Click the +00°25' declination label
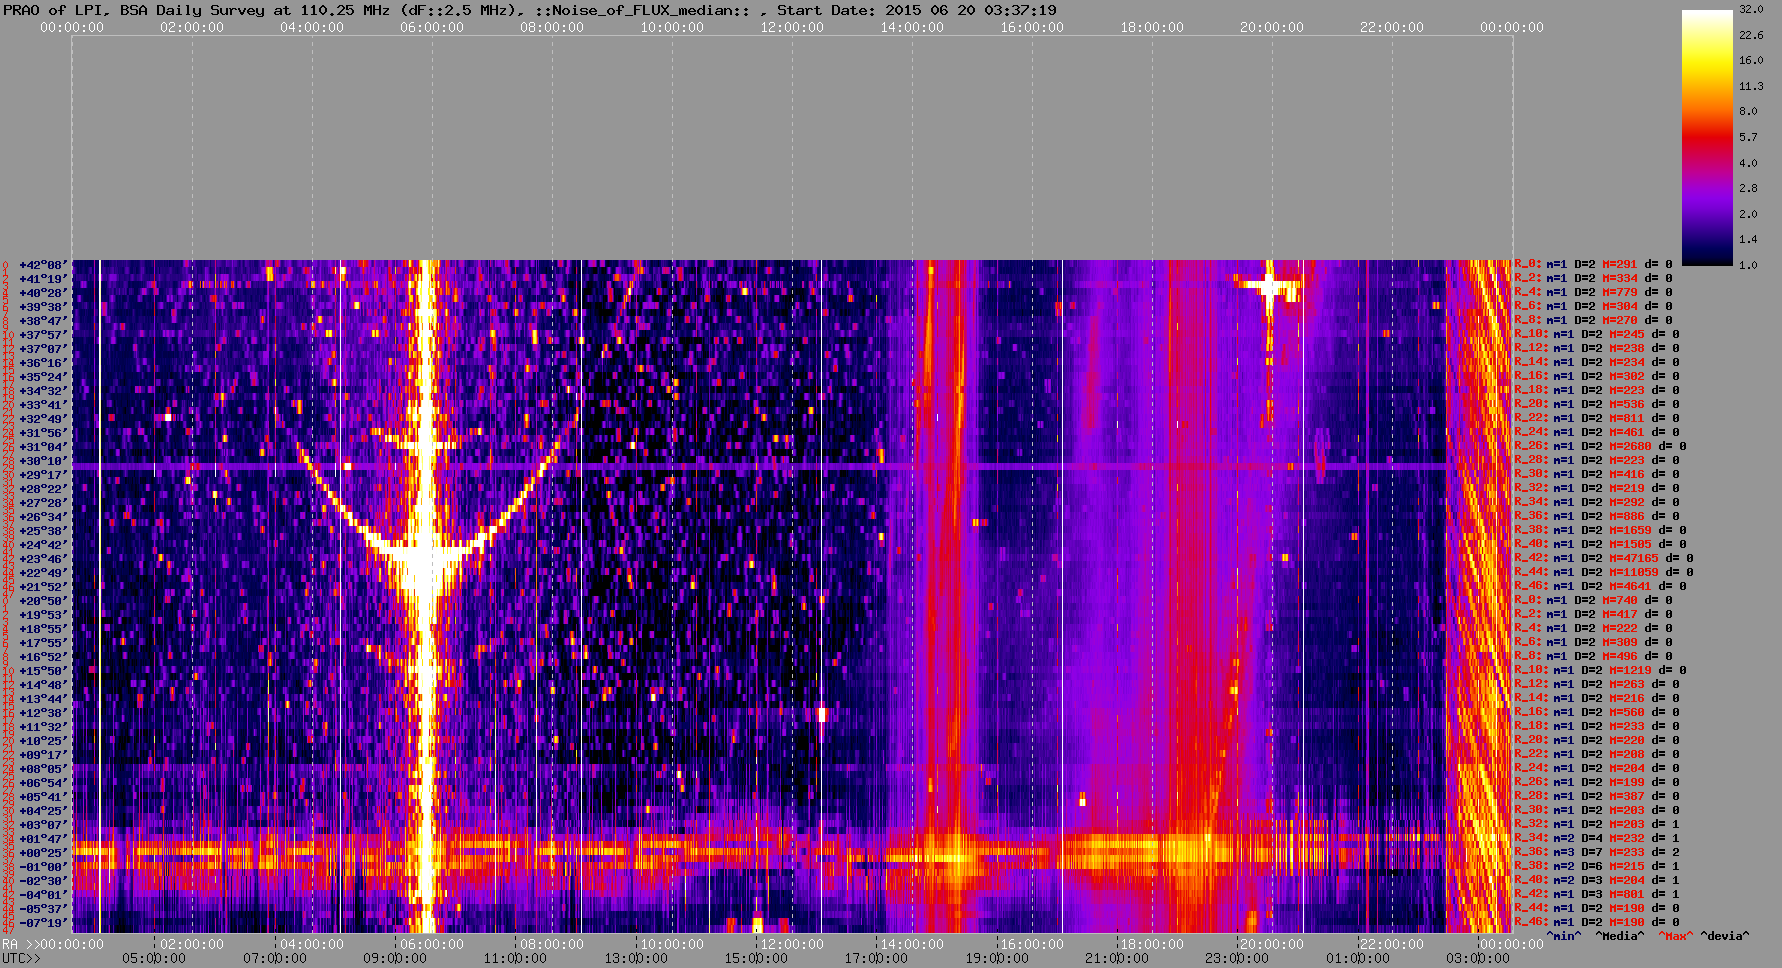Viewport: 1782px width, 968px height. (43, 853)
